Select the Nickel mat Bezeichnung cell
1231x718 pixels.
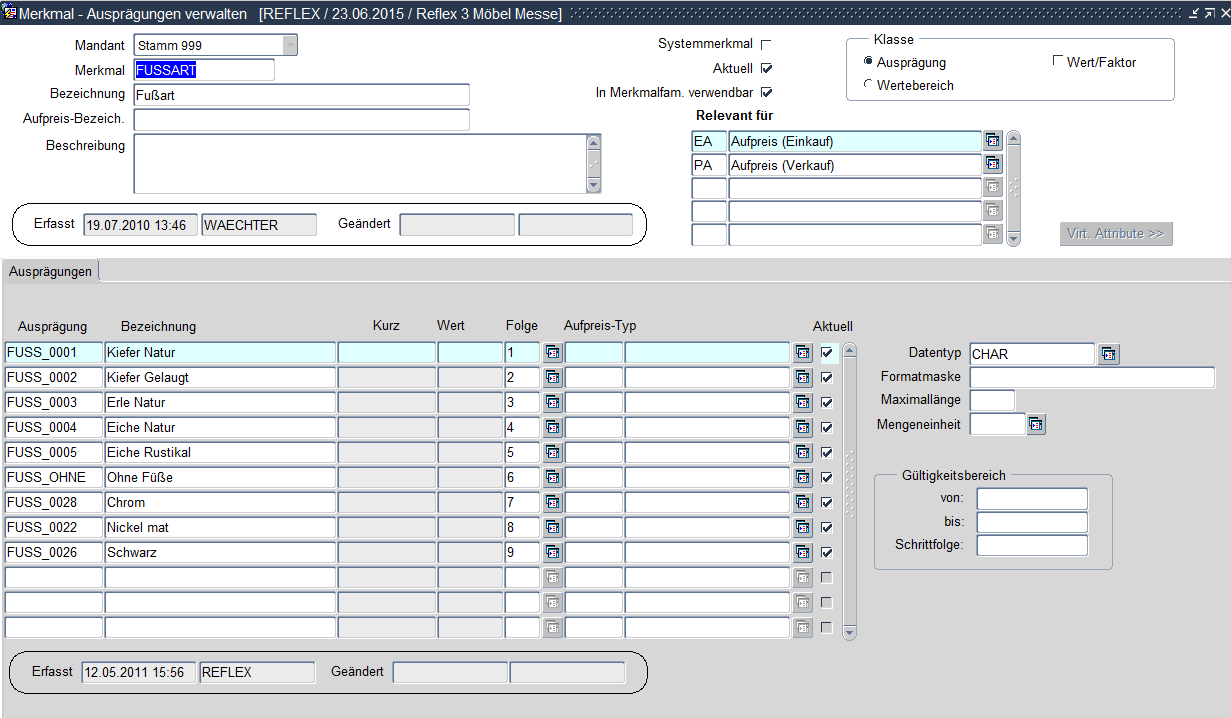click(x=220, y=527)
